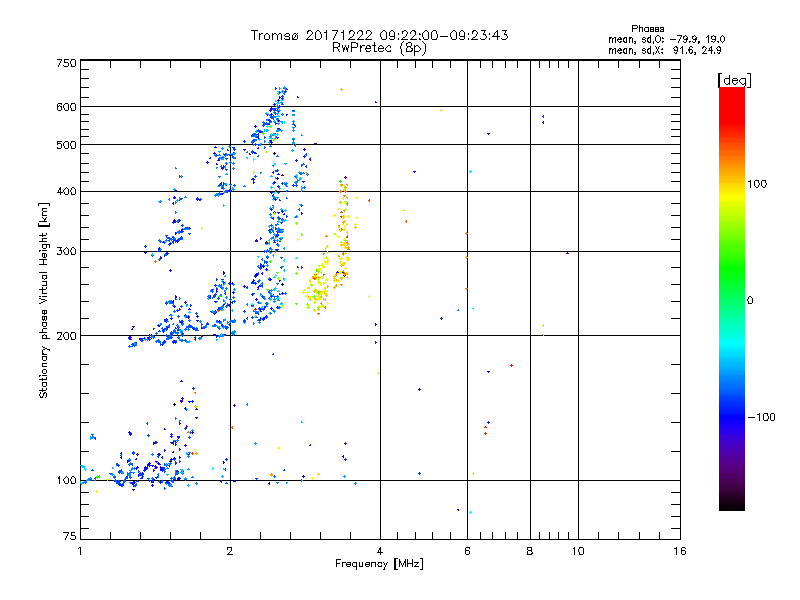Click the 'Phases' header text
Viewport: 800px width, 600px height.
647,29
